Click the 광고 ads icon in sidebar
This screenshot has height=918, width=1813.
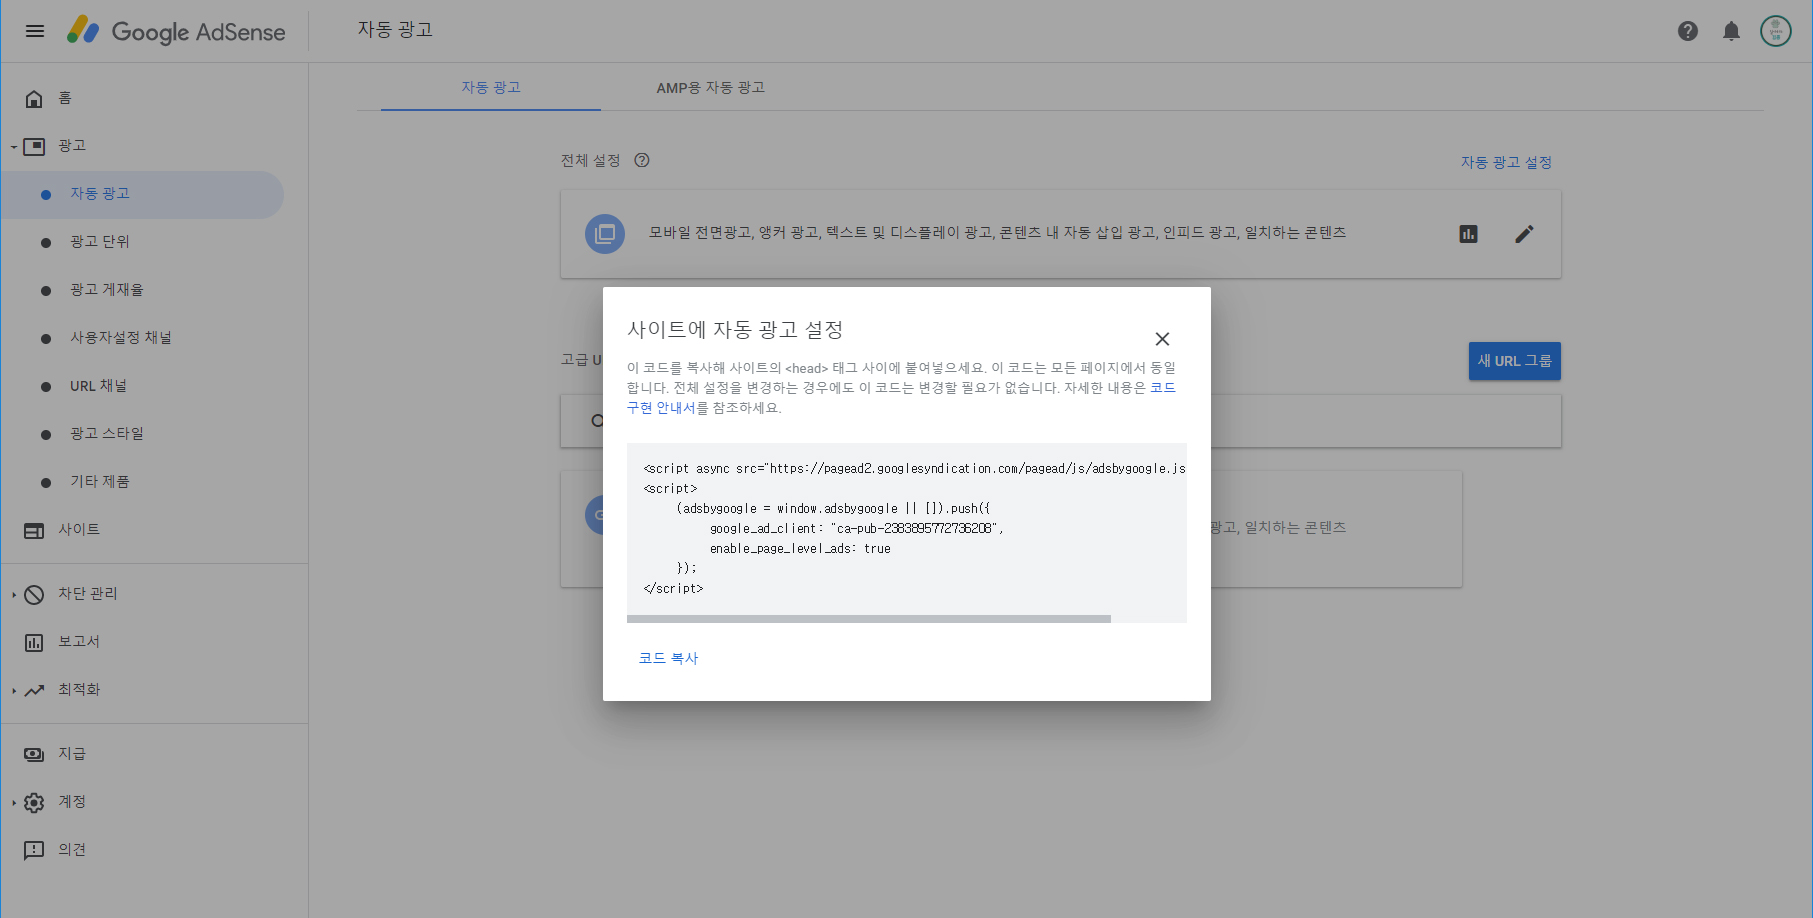pyautogui.click(x=34, y=146)
